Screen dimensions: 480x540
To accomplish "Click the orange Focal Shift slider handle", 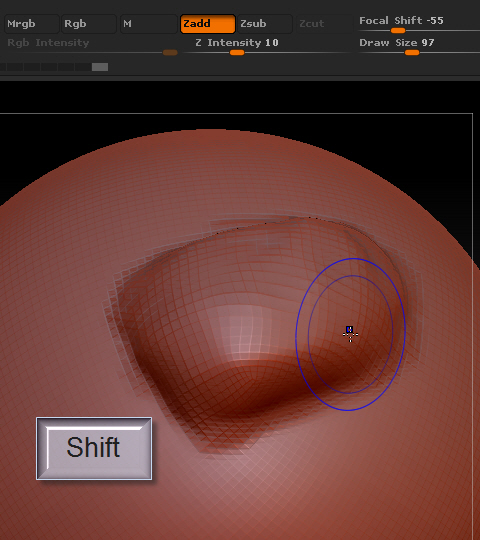I will pos(398,31).
